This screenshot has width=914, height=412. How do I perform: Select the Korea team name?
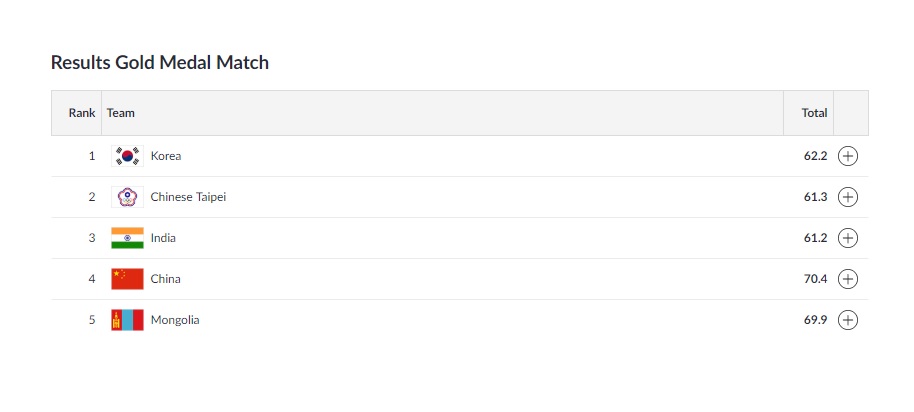coord(166,156)
